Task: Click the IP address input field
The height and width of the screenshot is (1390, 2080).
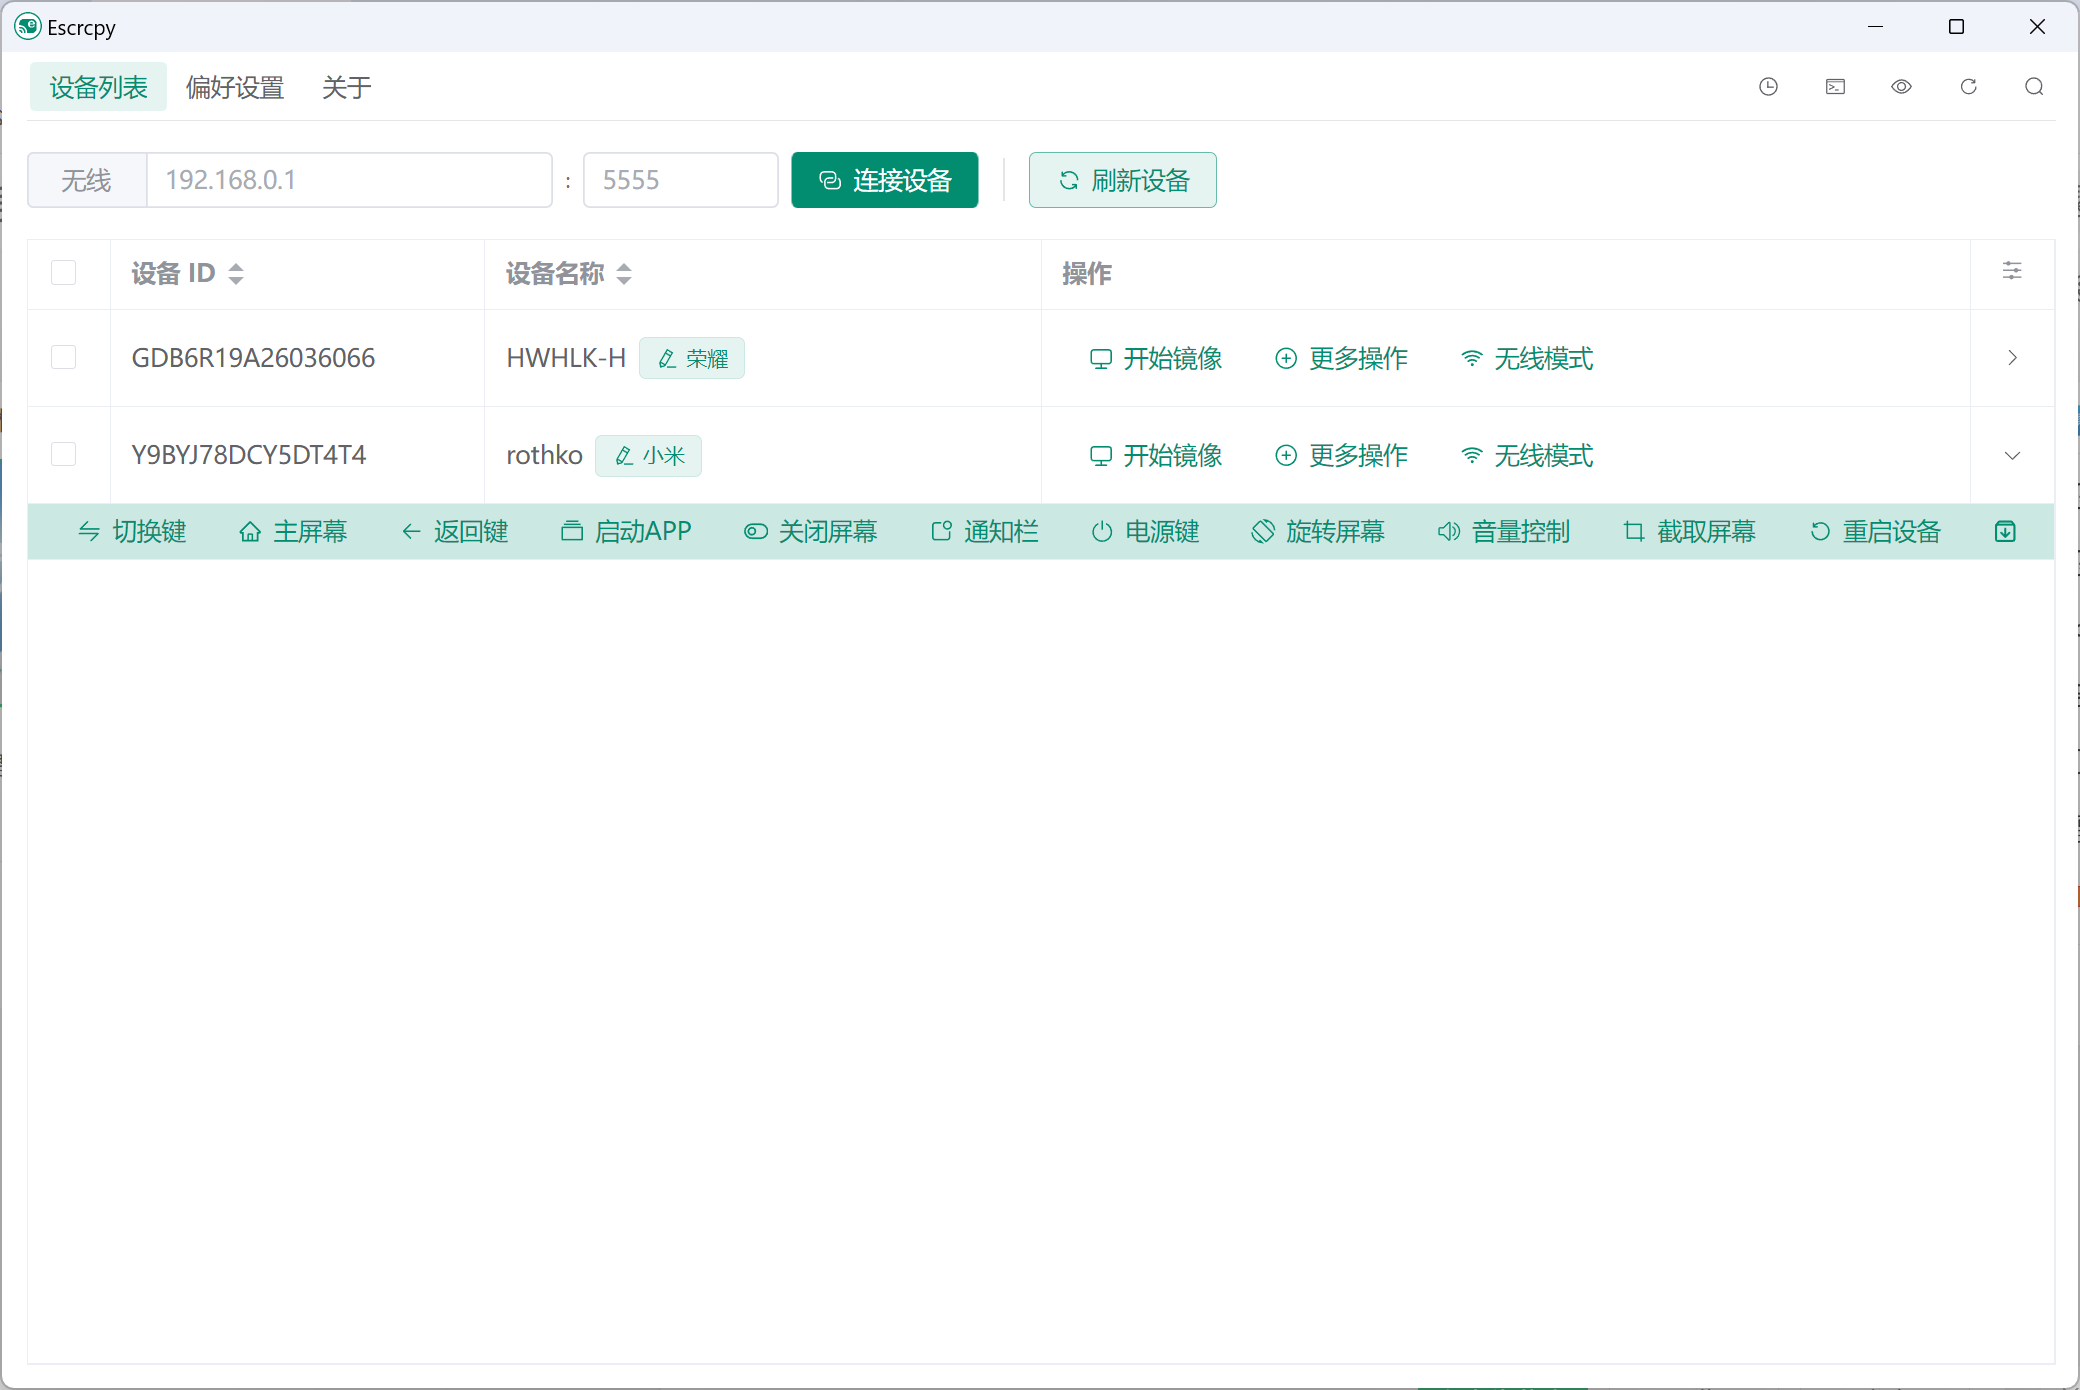Action: [348, 180]
